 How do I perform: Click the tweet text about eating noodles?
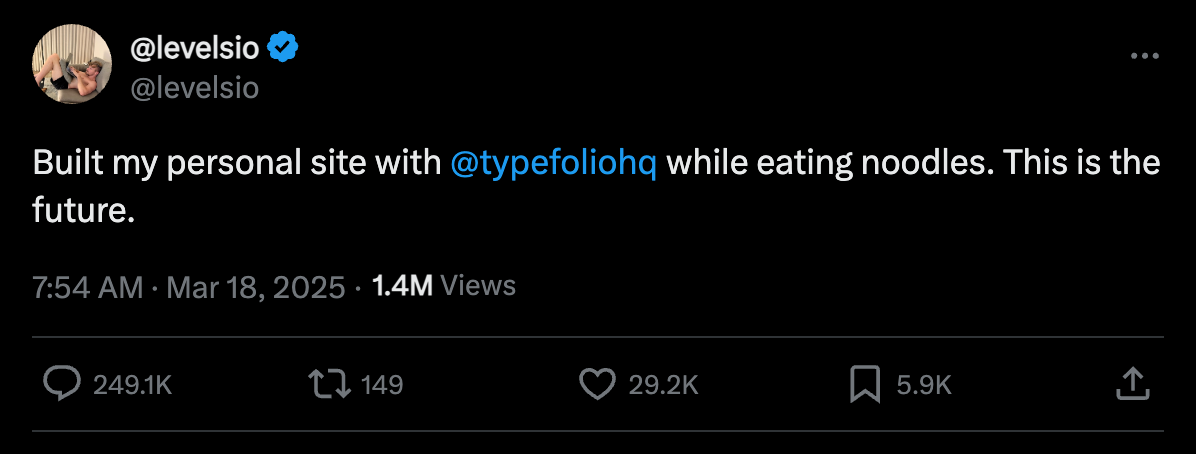click(596, 187)
